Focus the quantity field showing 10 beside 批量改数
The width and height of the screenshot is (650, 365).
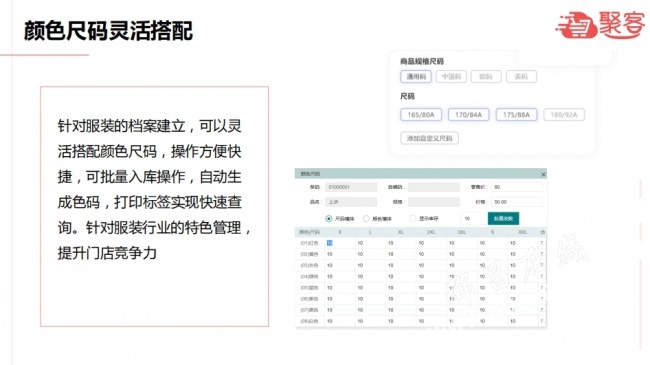(473, 219)
